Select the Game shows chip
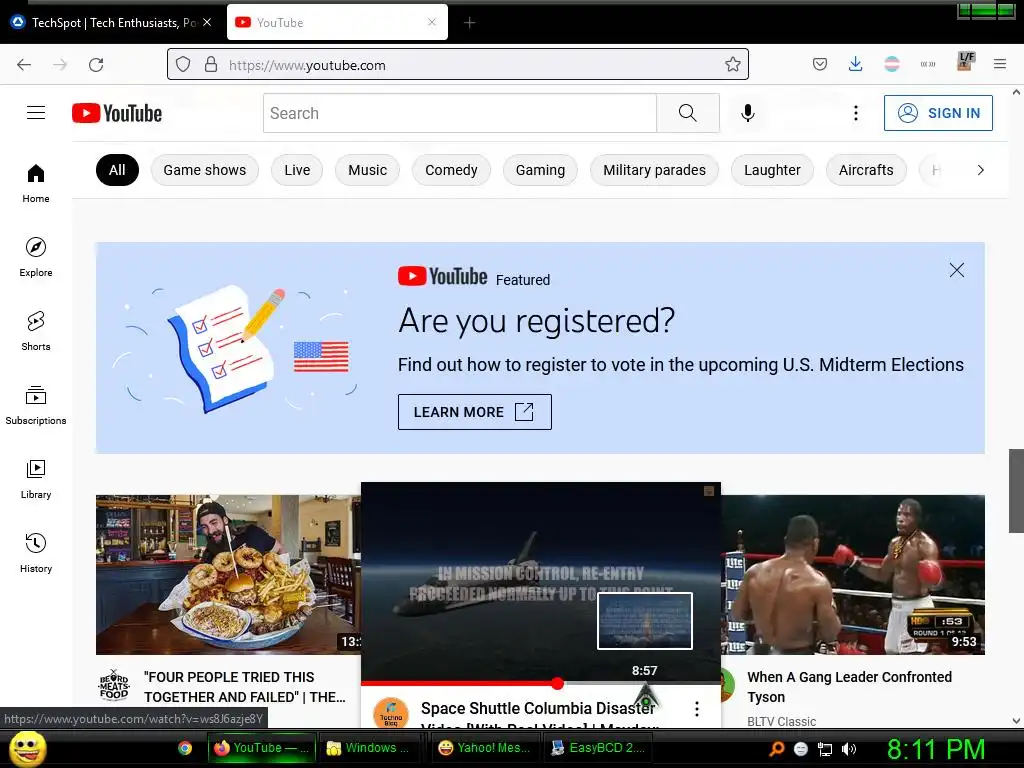 [x=204, y=170]
